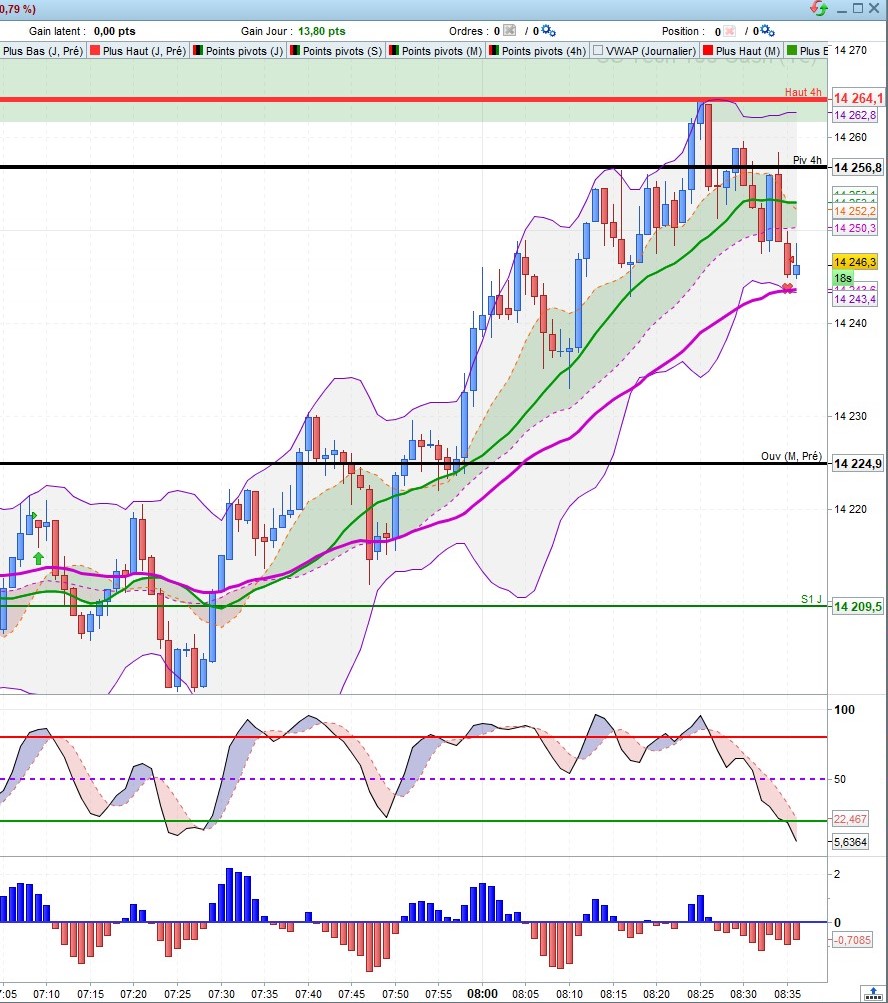
Task: Click the Piv 4h price label 14 256,8
Action: pyautogui.click(x=857, y=168)
